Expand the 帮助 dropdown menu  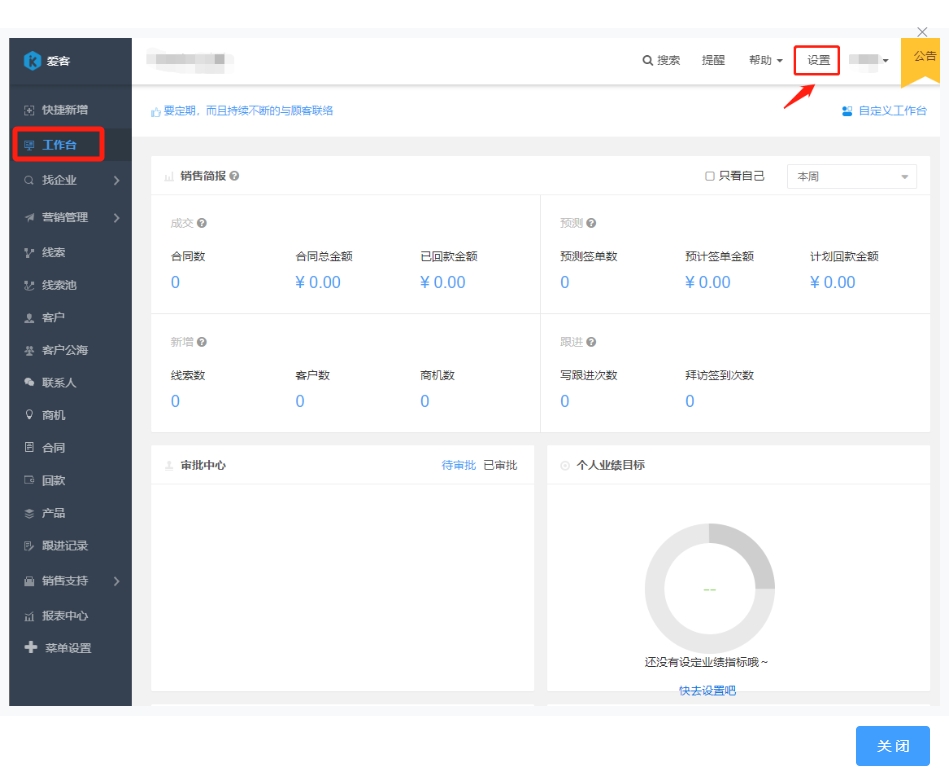coord(765,61)
